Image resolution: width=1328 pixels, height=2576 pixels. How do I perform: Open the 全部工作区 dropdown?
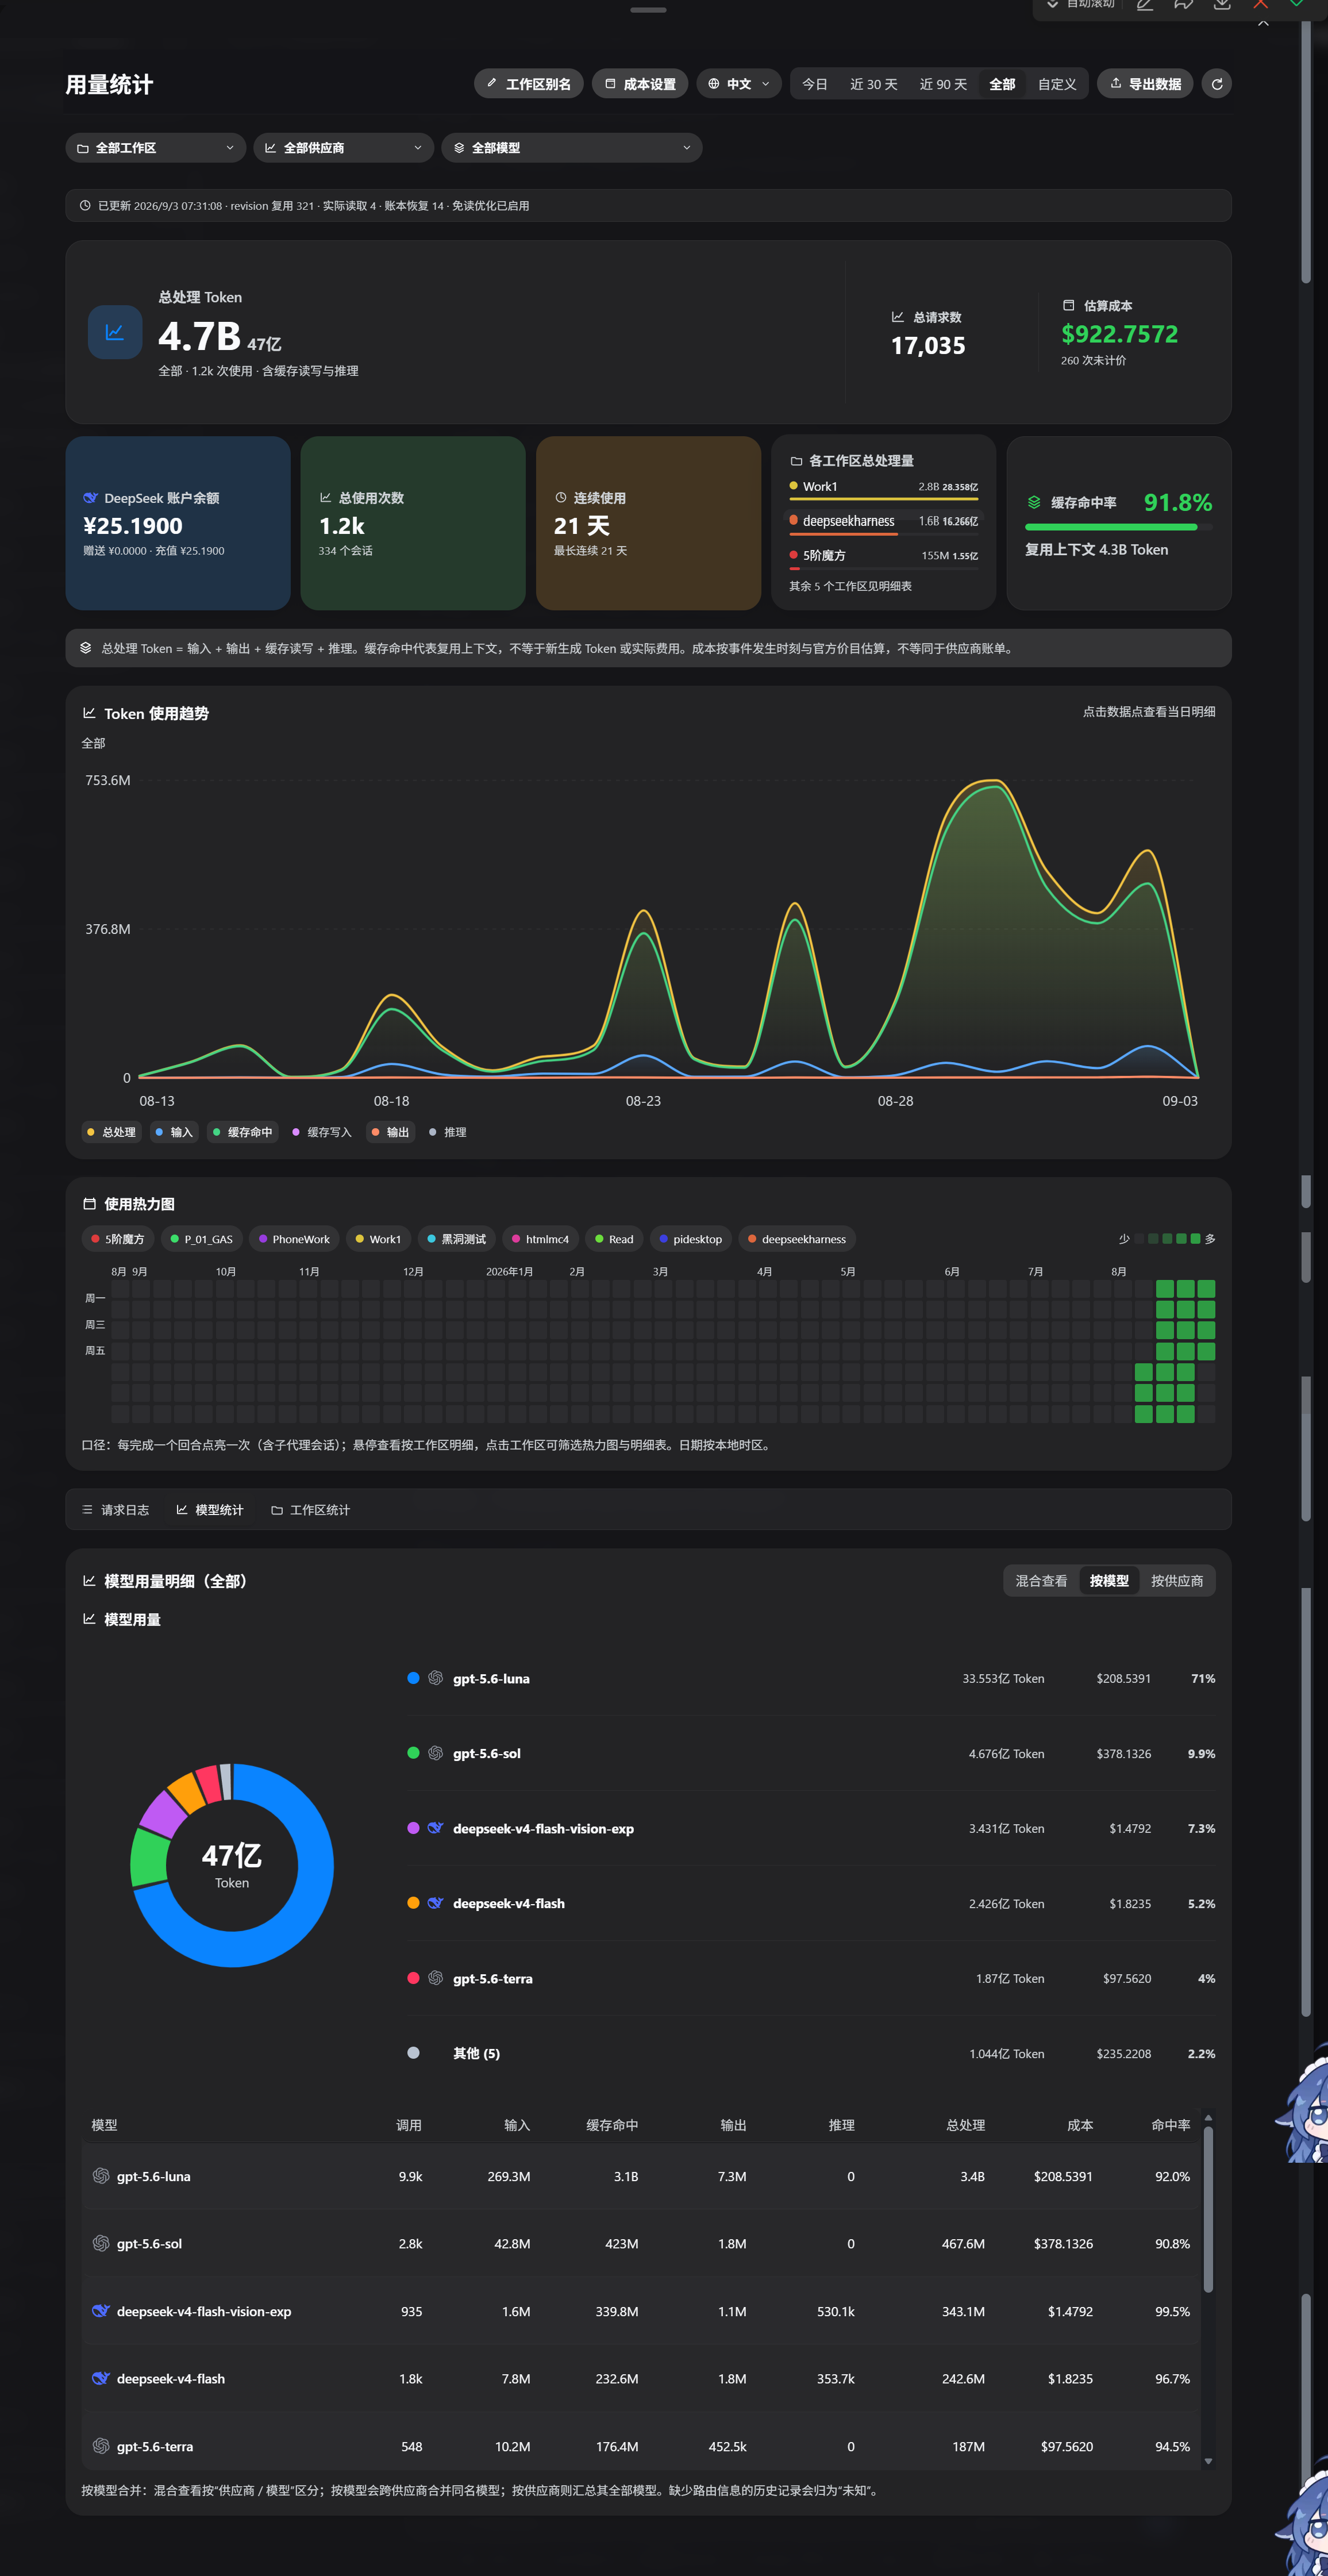coord(156,148)
